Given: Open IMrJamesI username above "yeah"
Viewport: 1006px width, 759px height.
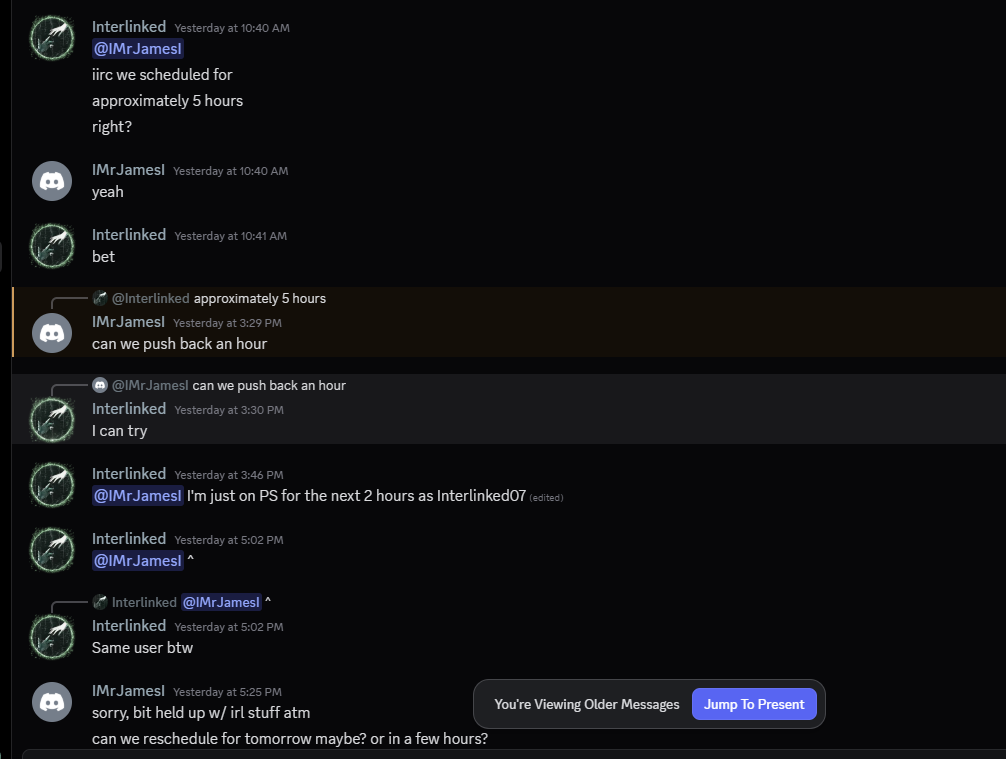Looking at the screenshot, I should (x=128, y=170).
